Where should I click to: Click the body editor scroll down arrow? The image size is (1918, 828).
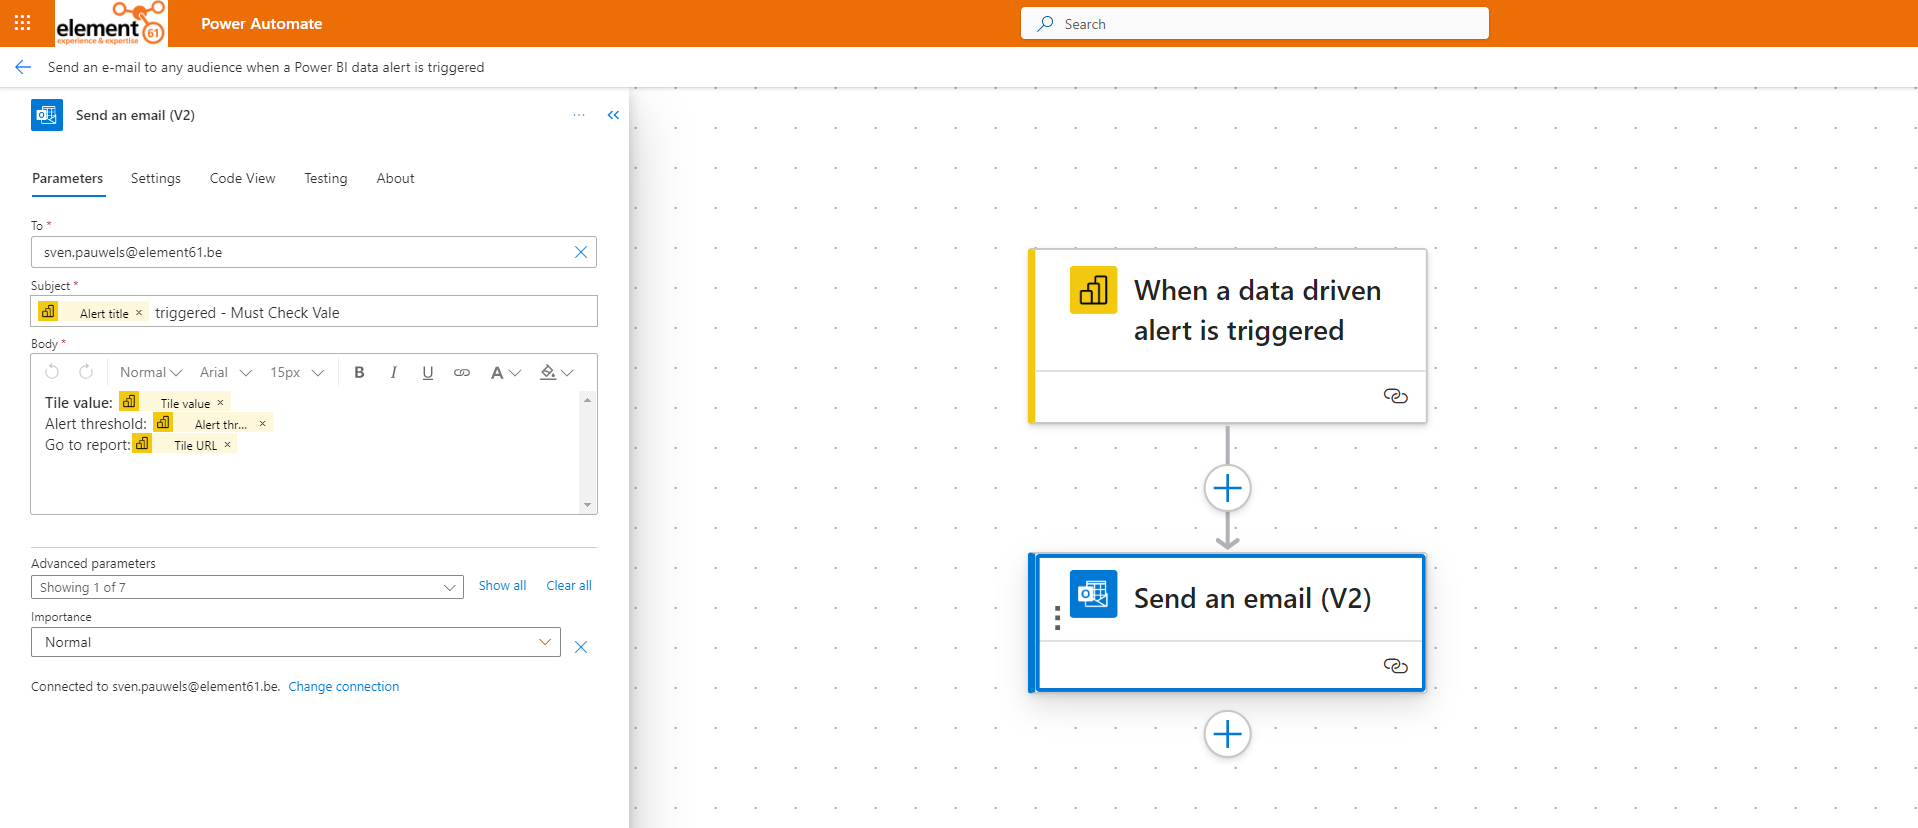point(588,505)
